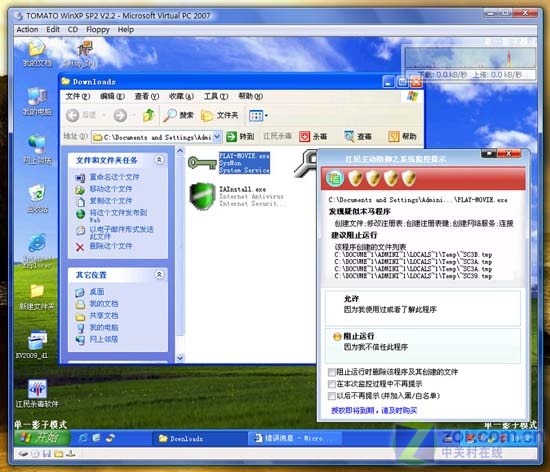Click the 开始 Start button
The width and height of the screenshot is (550, 472).
point(42,438)
